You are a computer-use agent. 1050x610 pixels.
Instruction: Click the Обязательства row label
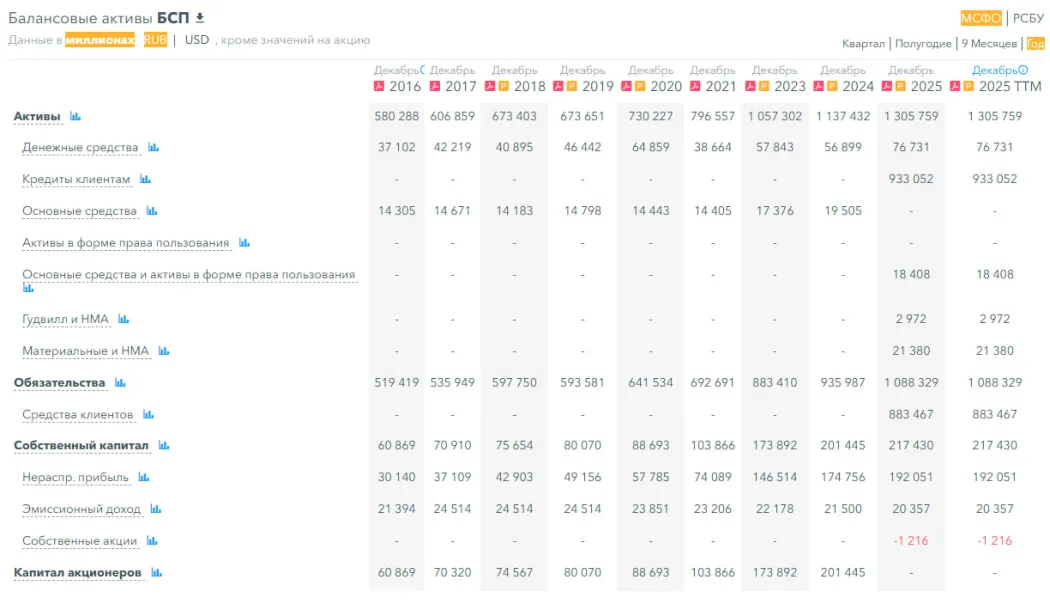(59, 383)
